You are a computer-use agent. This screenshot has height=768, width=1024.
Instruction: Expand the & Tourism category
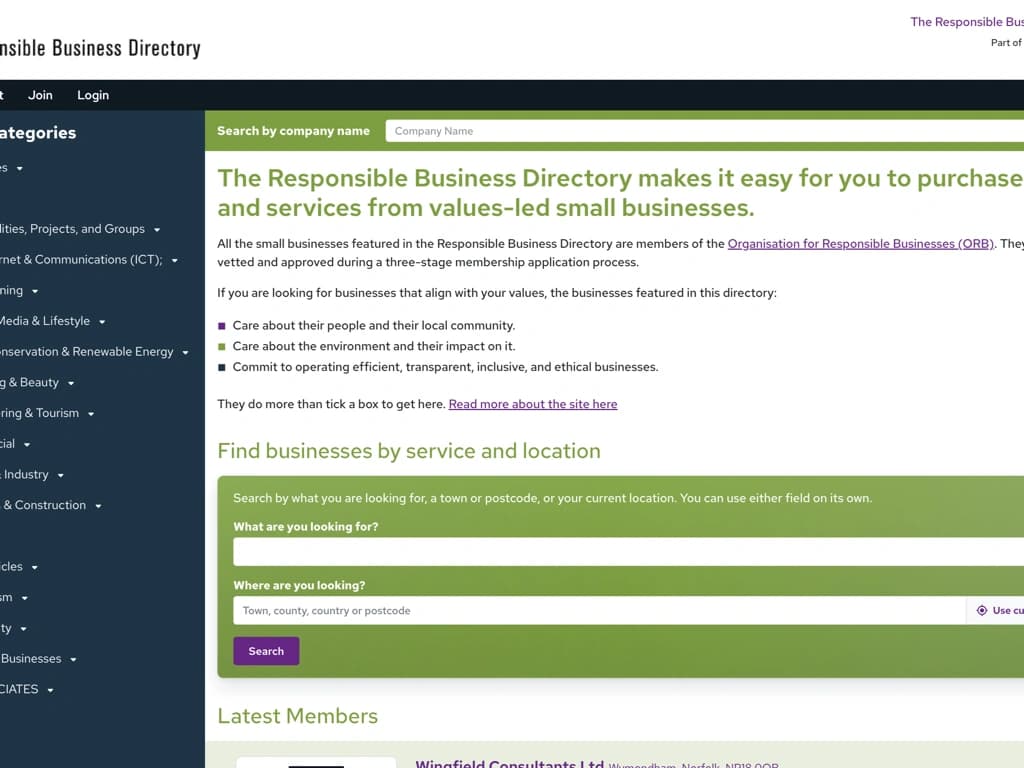(x=91, y=414)
